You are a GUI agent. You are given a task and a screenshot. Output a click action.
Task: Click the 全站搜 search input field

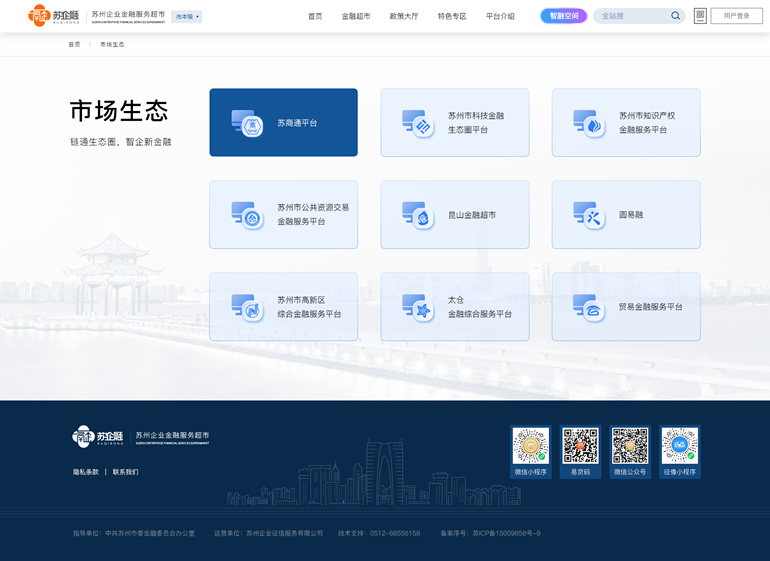[630, 16]
